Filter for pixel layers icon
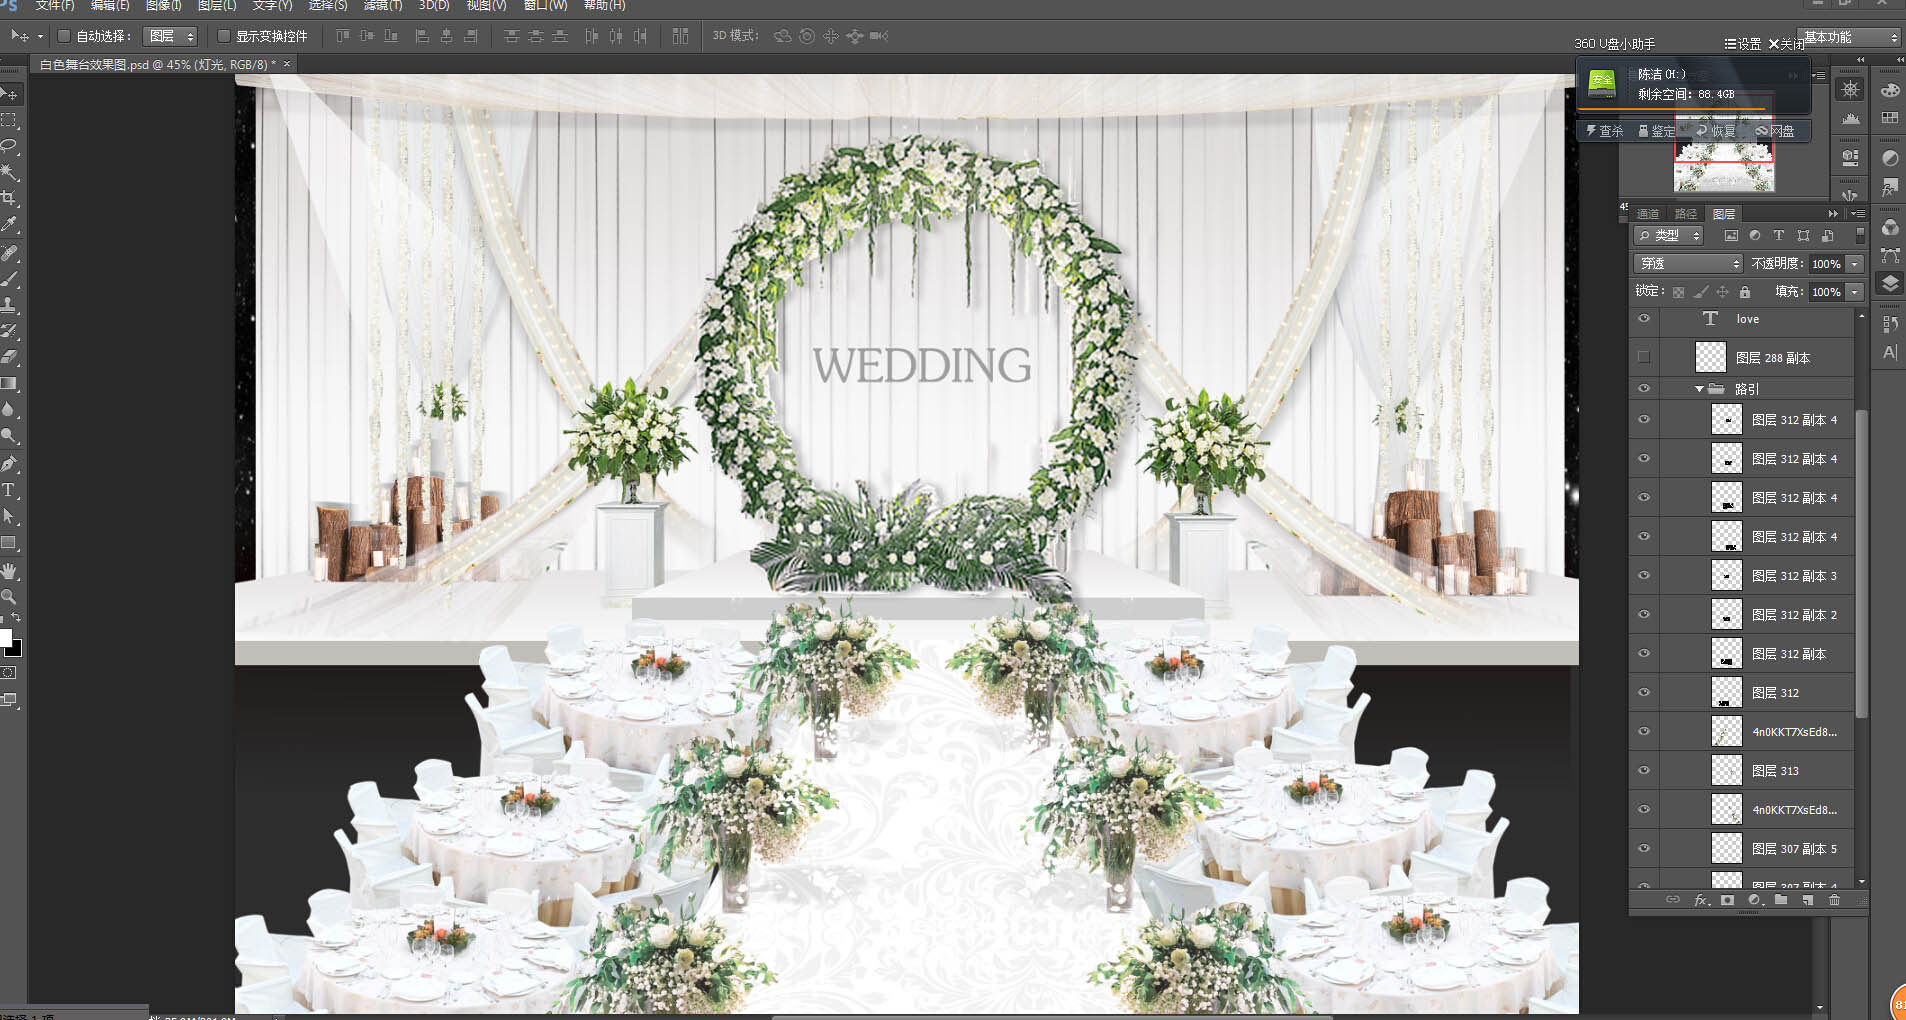1906x1020 pixels. 1731,236
